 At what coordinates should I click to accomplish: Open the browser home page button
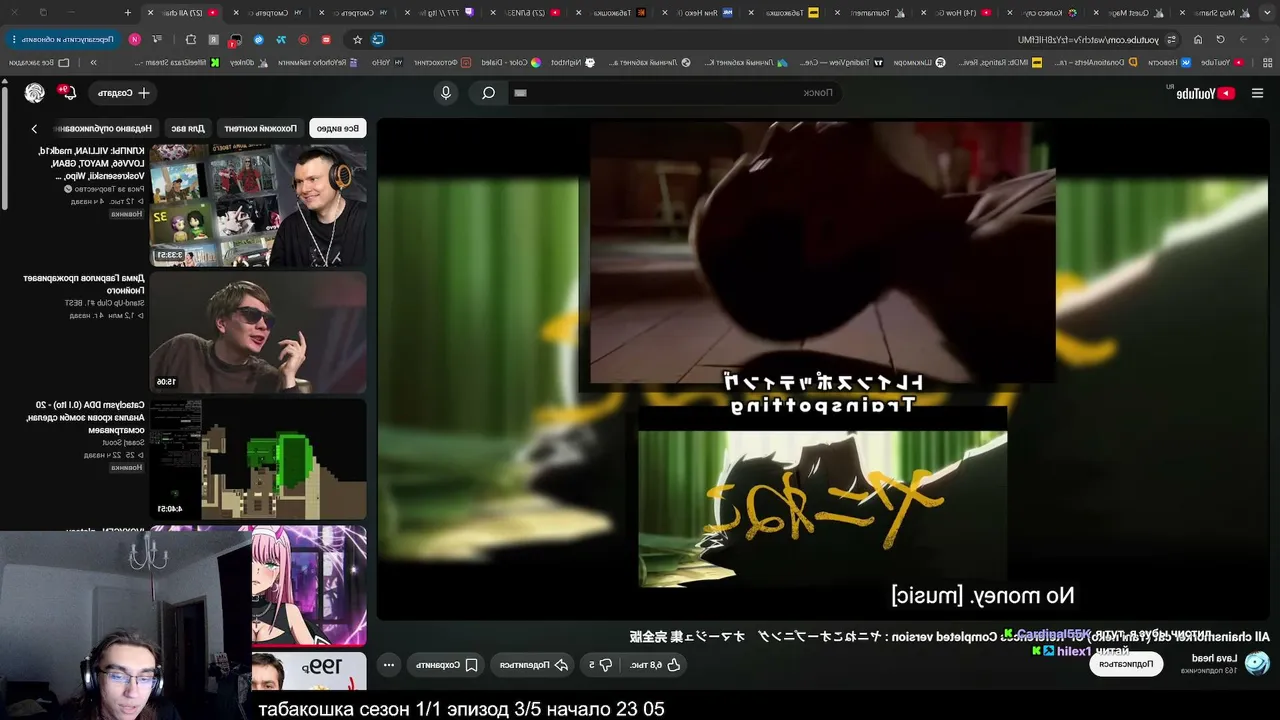(1198, 39)
